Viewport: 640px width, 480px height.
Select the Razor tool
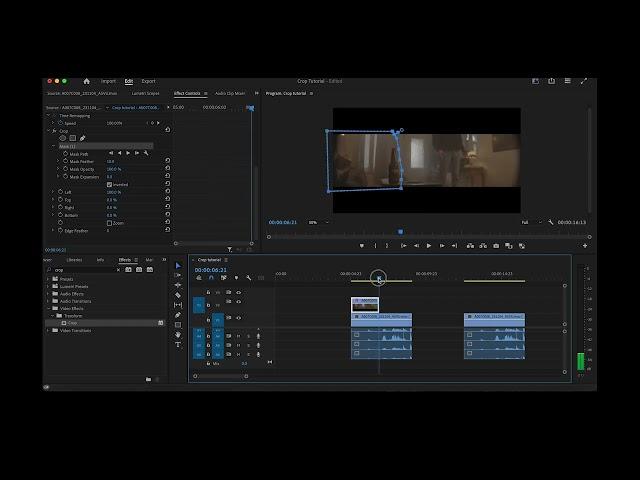(x=178, y=295)
